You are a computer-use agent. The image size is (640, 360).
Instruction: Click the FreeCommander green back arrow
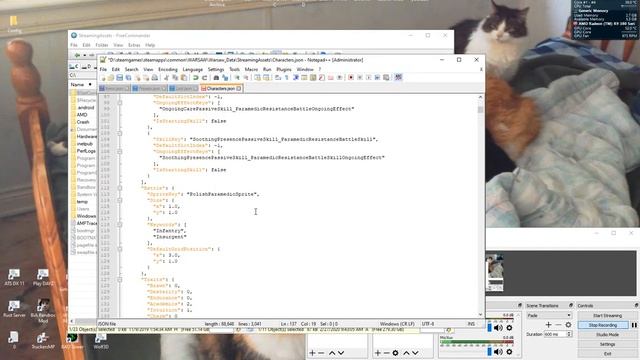(78, 55)
